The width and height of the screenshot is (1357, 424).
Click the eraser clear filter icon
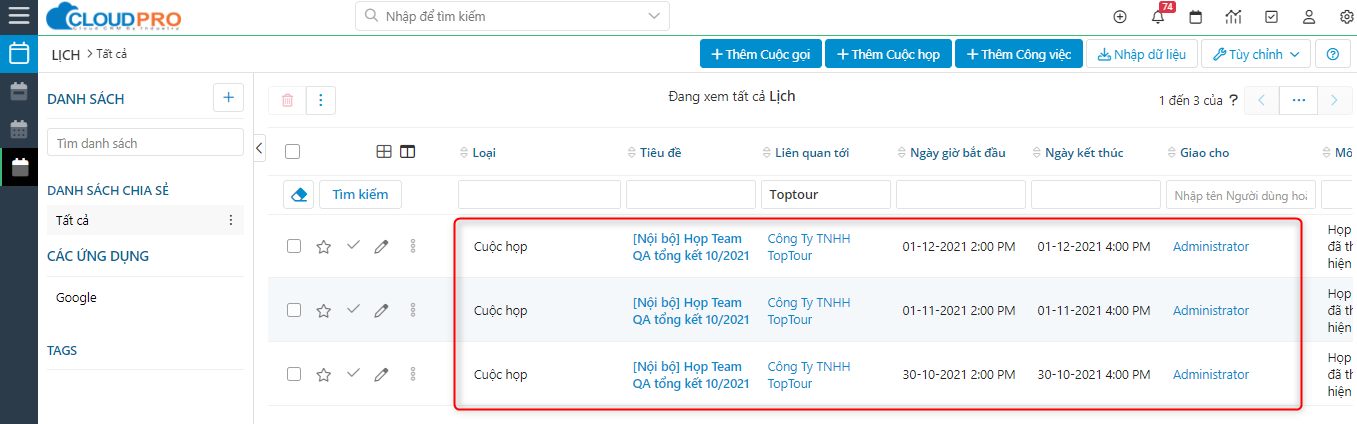(x=298, y=194)
